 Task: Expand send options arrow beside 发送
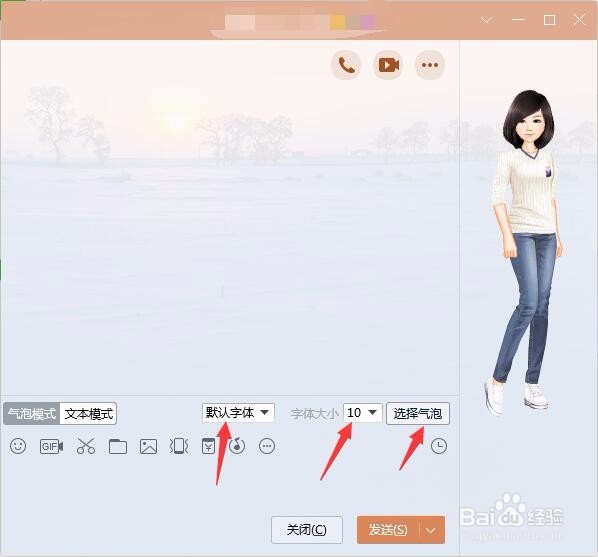431,530
